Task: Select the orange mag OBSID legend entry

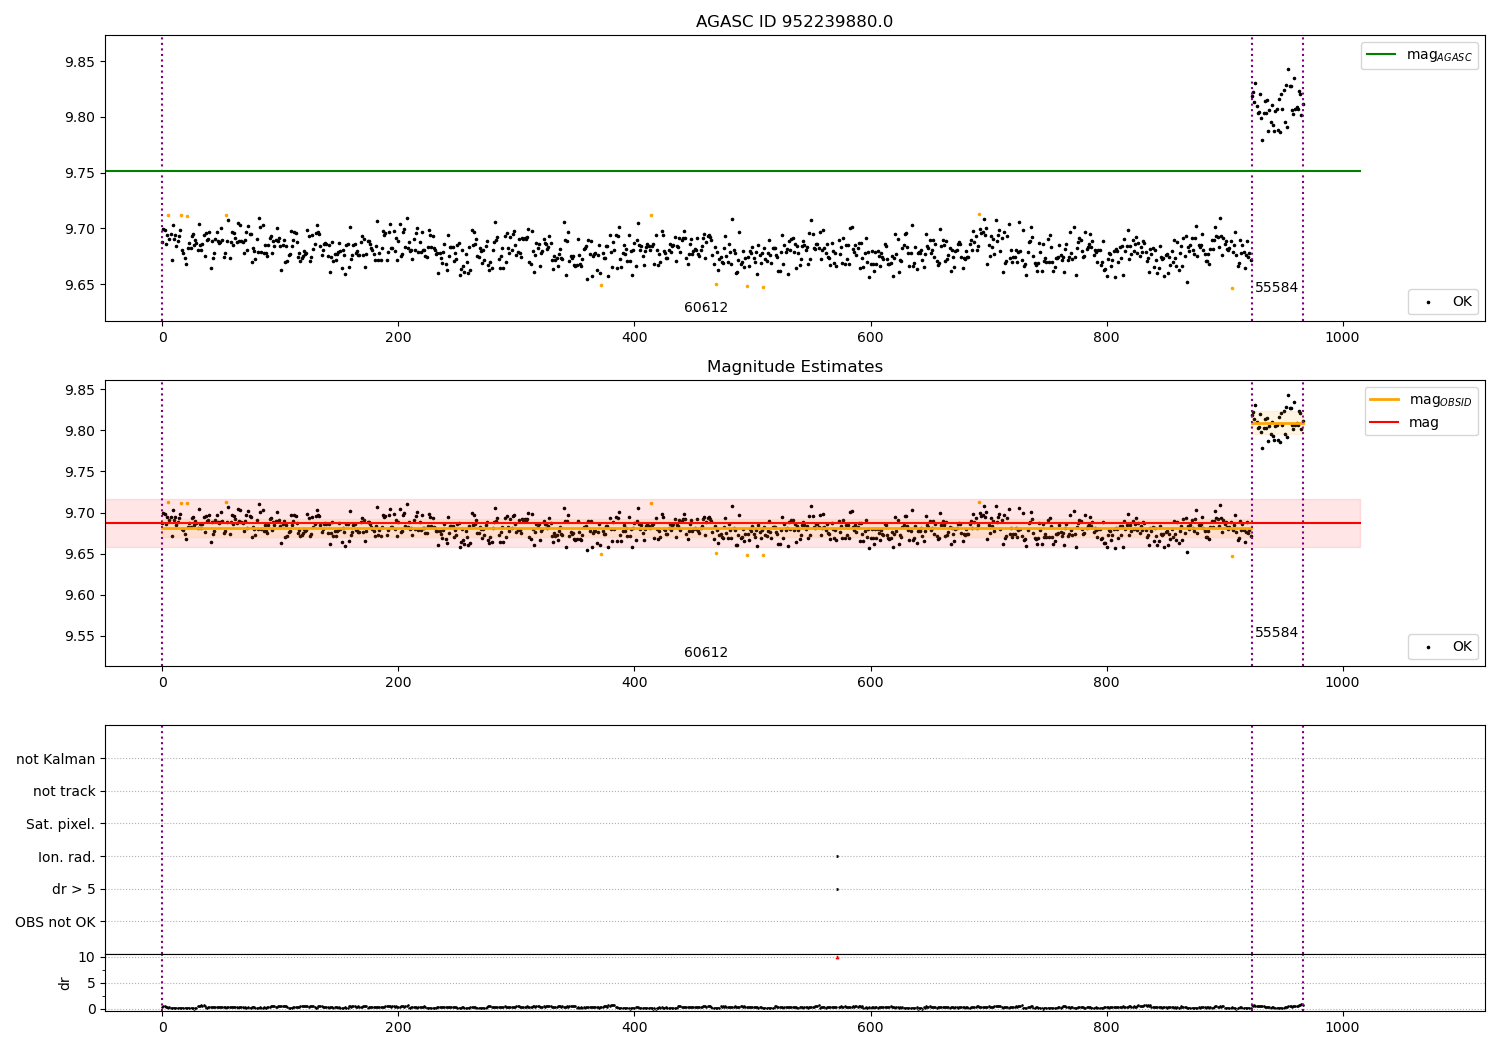Action: click(1420, 400)
